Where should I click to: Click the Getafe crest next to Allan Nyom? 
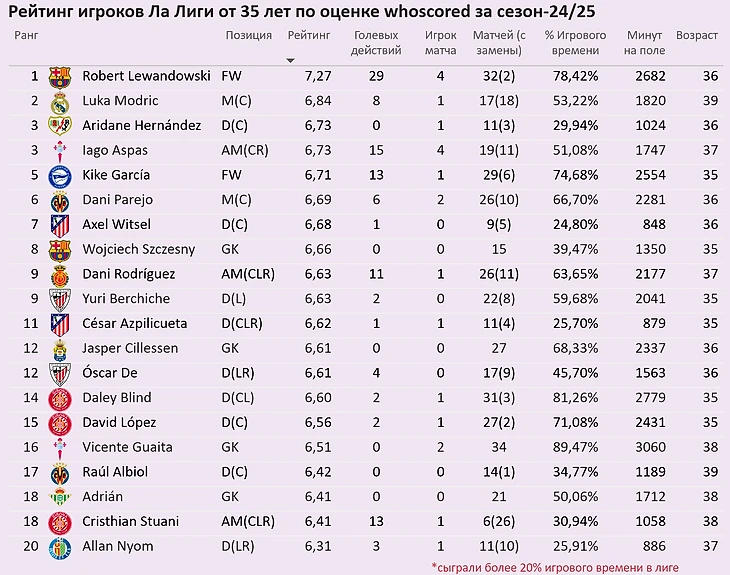[x=60, y=546]
